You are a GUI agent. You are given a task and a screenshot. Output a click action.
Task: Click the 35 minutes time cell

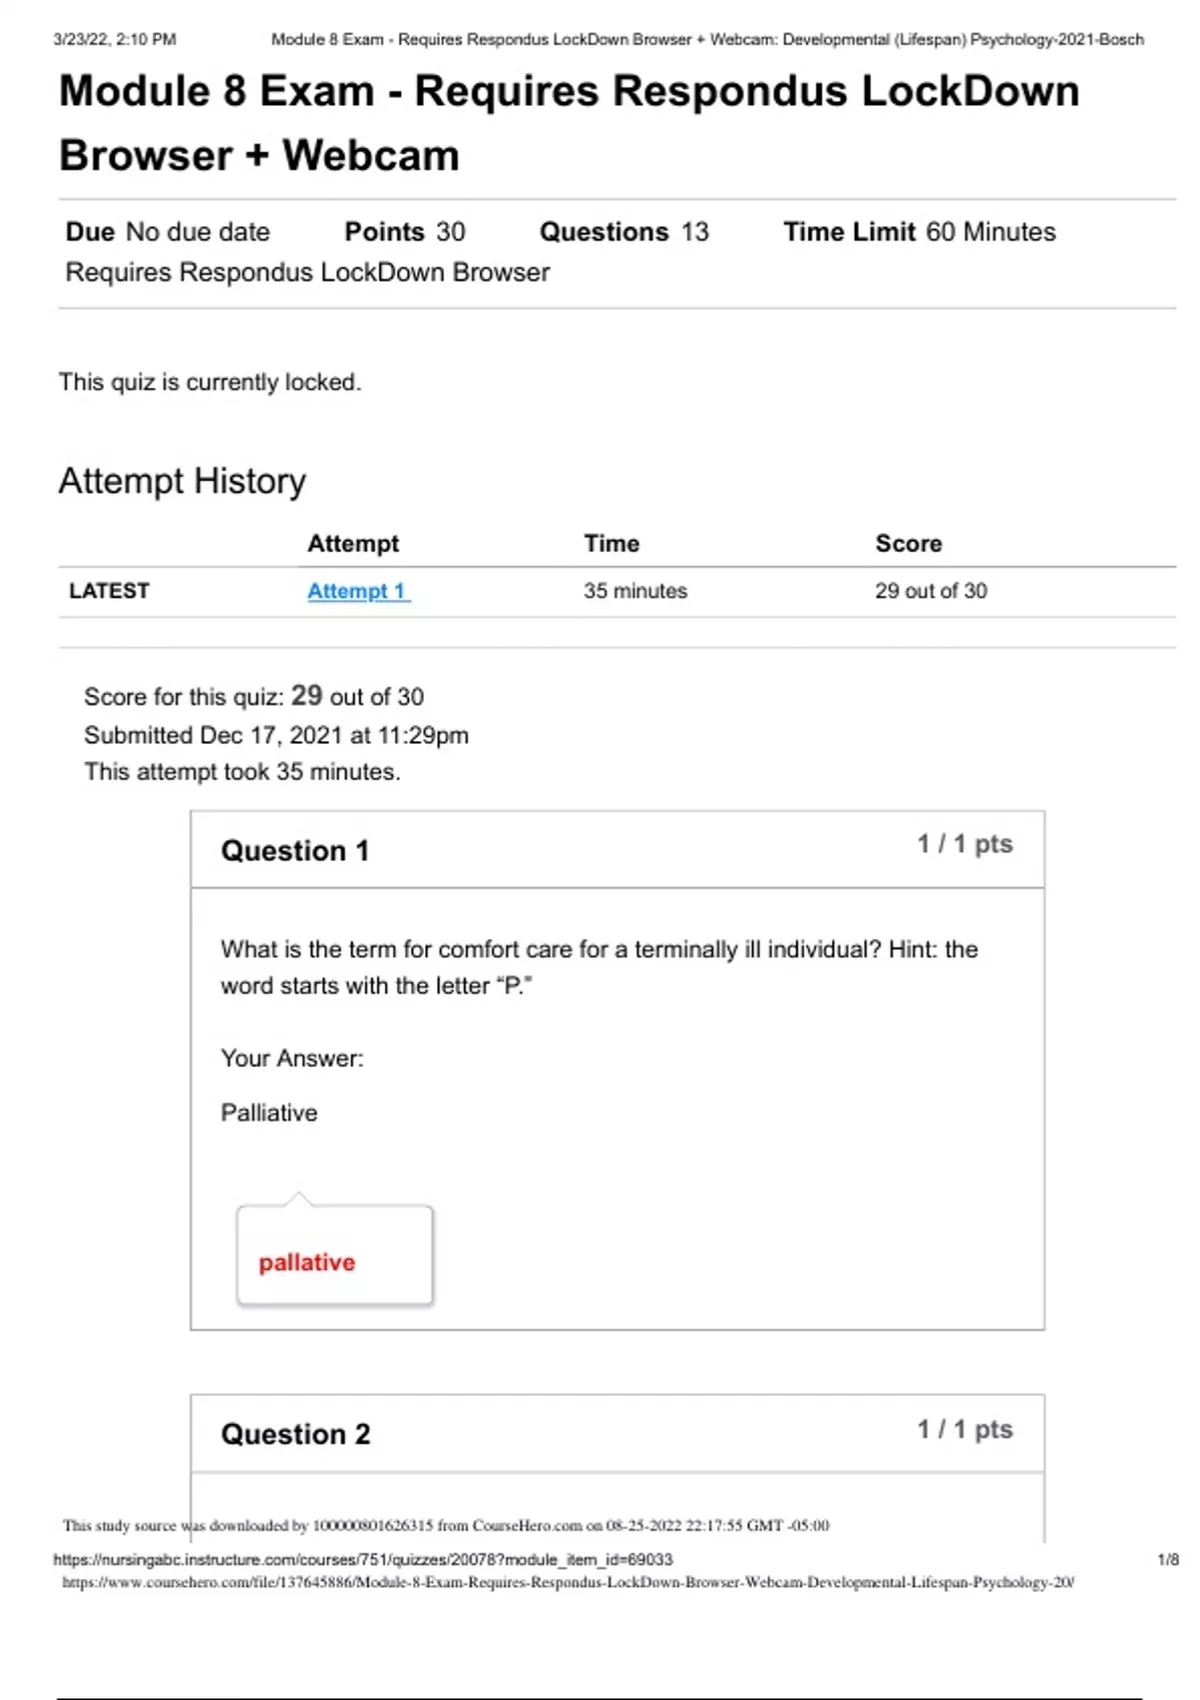coord(635,591)
